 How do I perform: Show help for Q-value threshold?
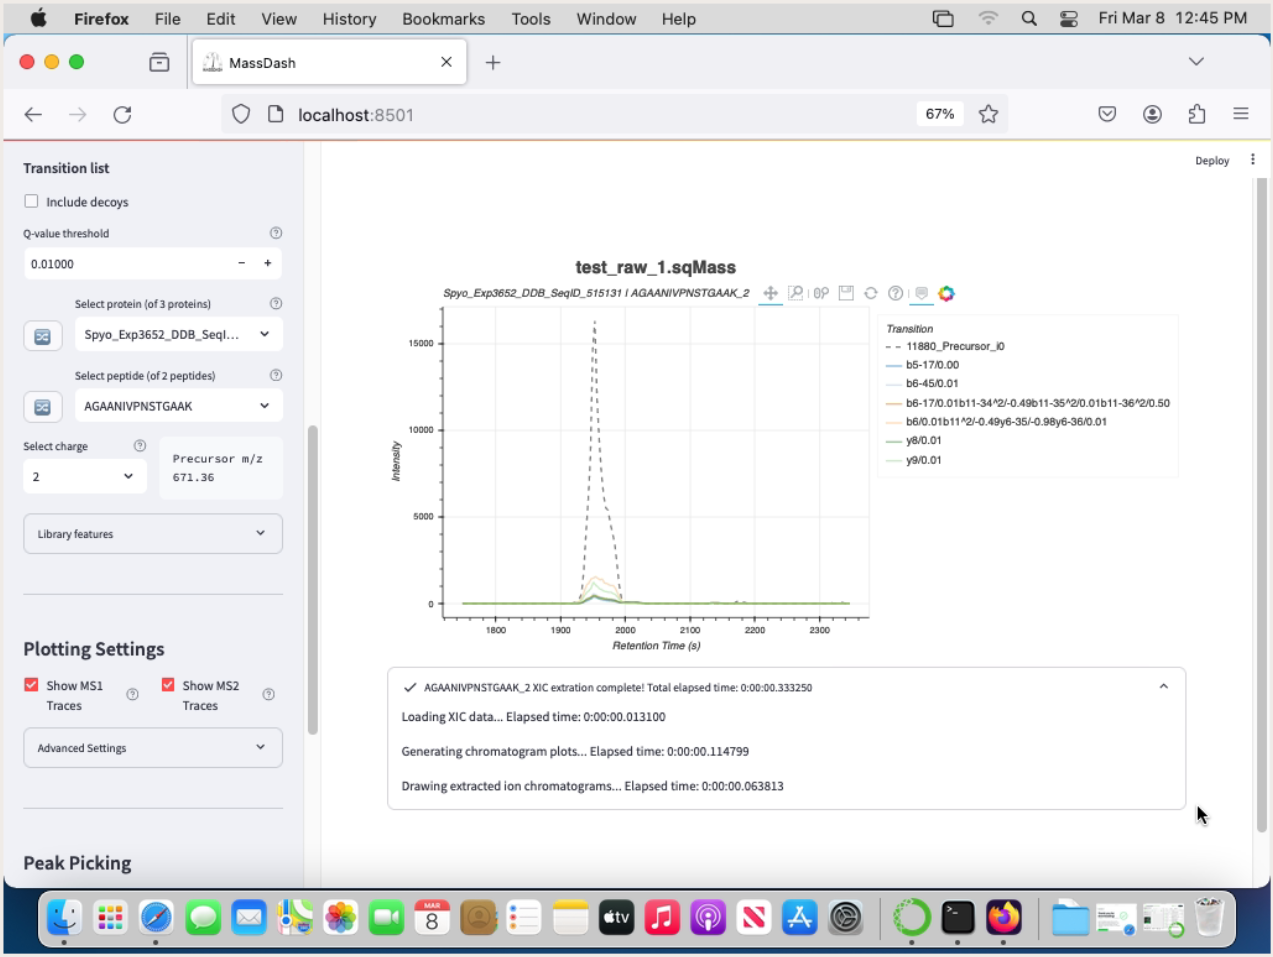click(276, 233)
